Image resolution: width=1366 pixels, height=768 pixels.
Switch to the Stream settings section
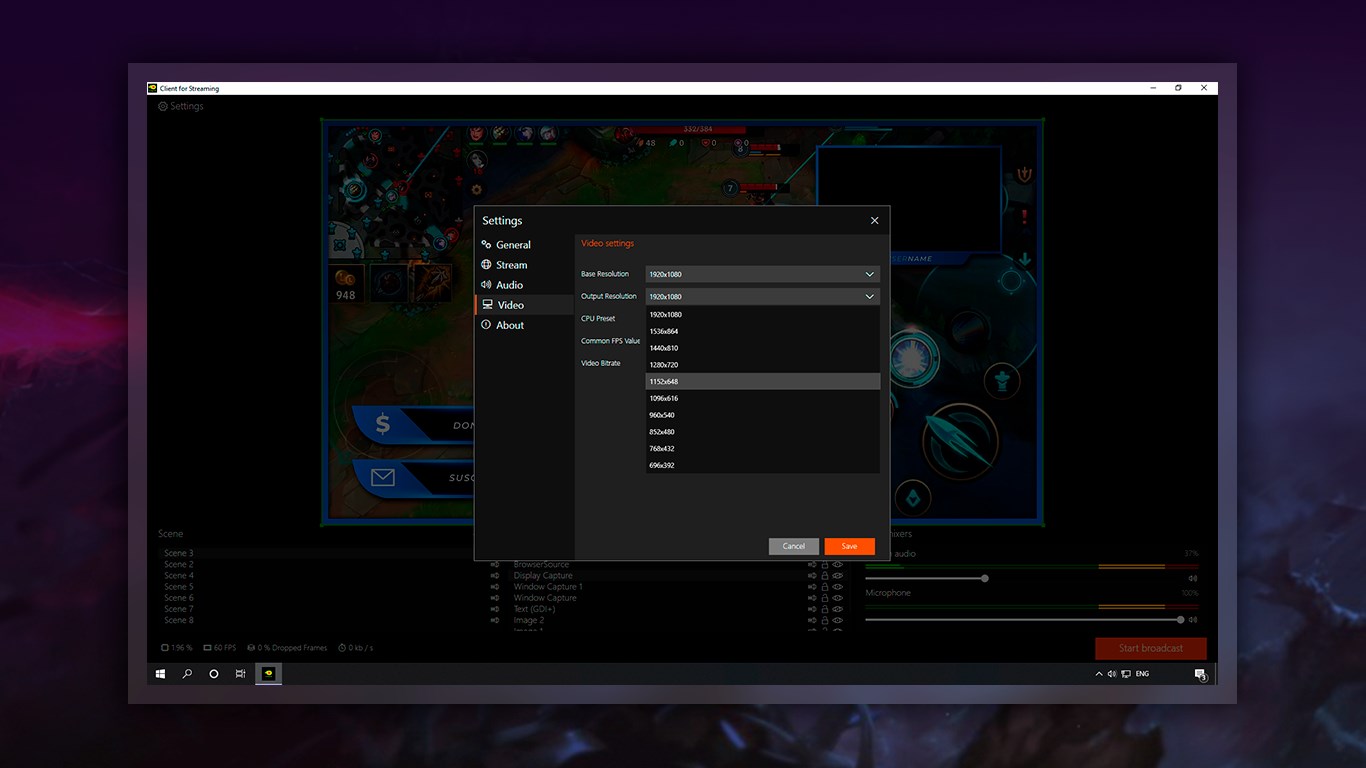tap(524, 265)
